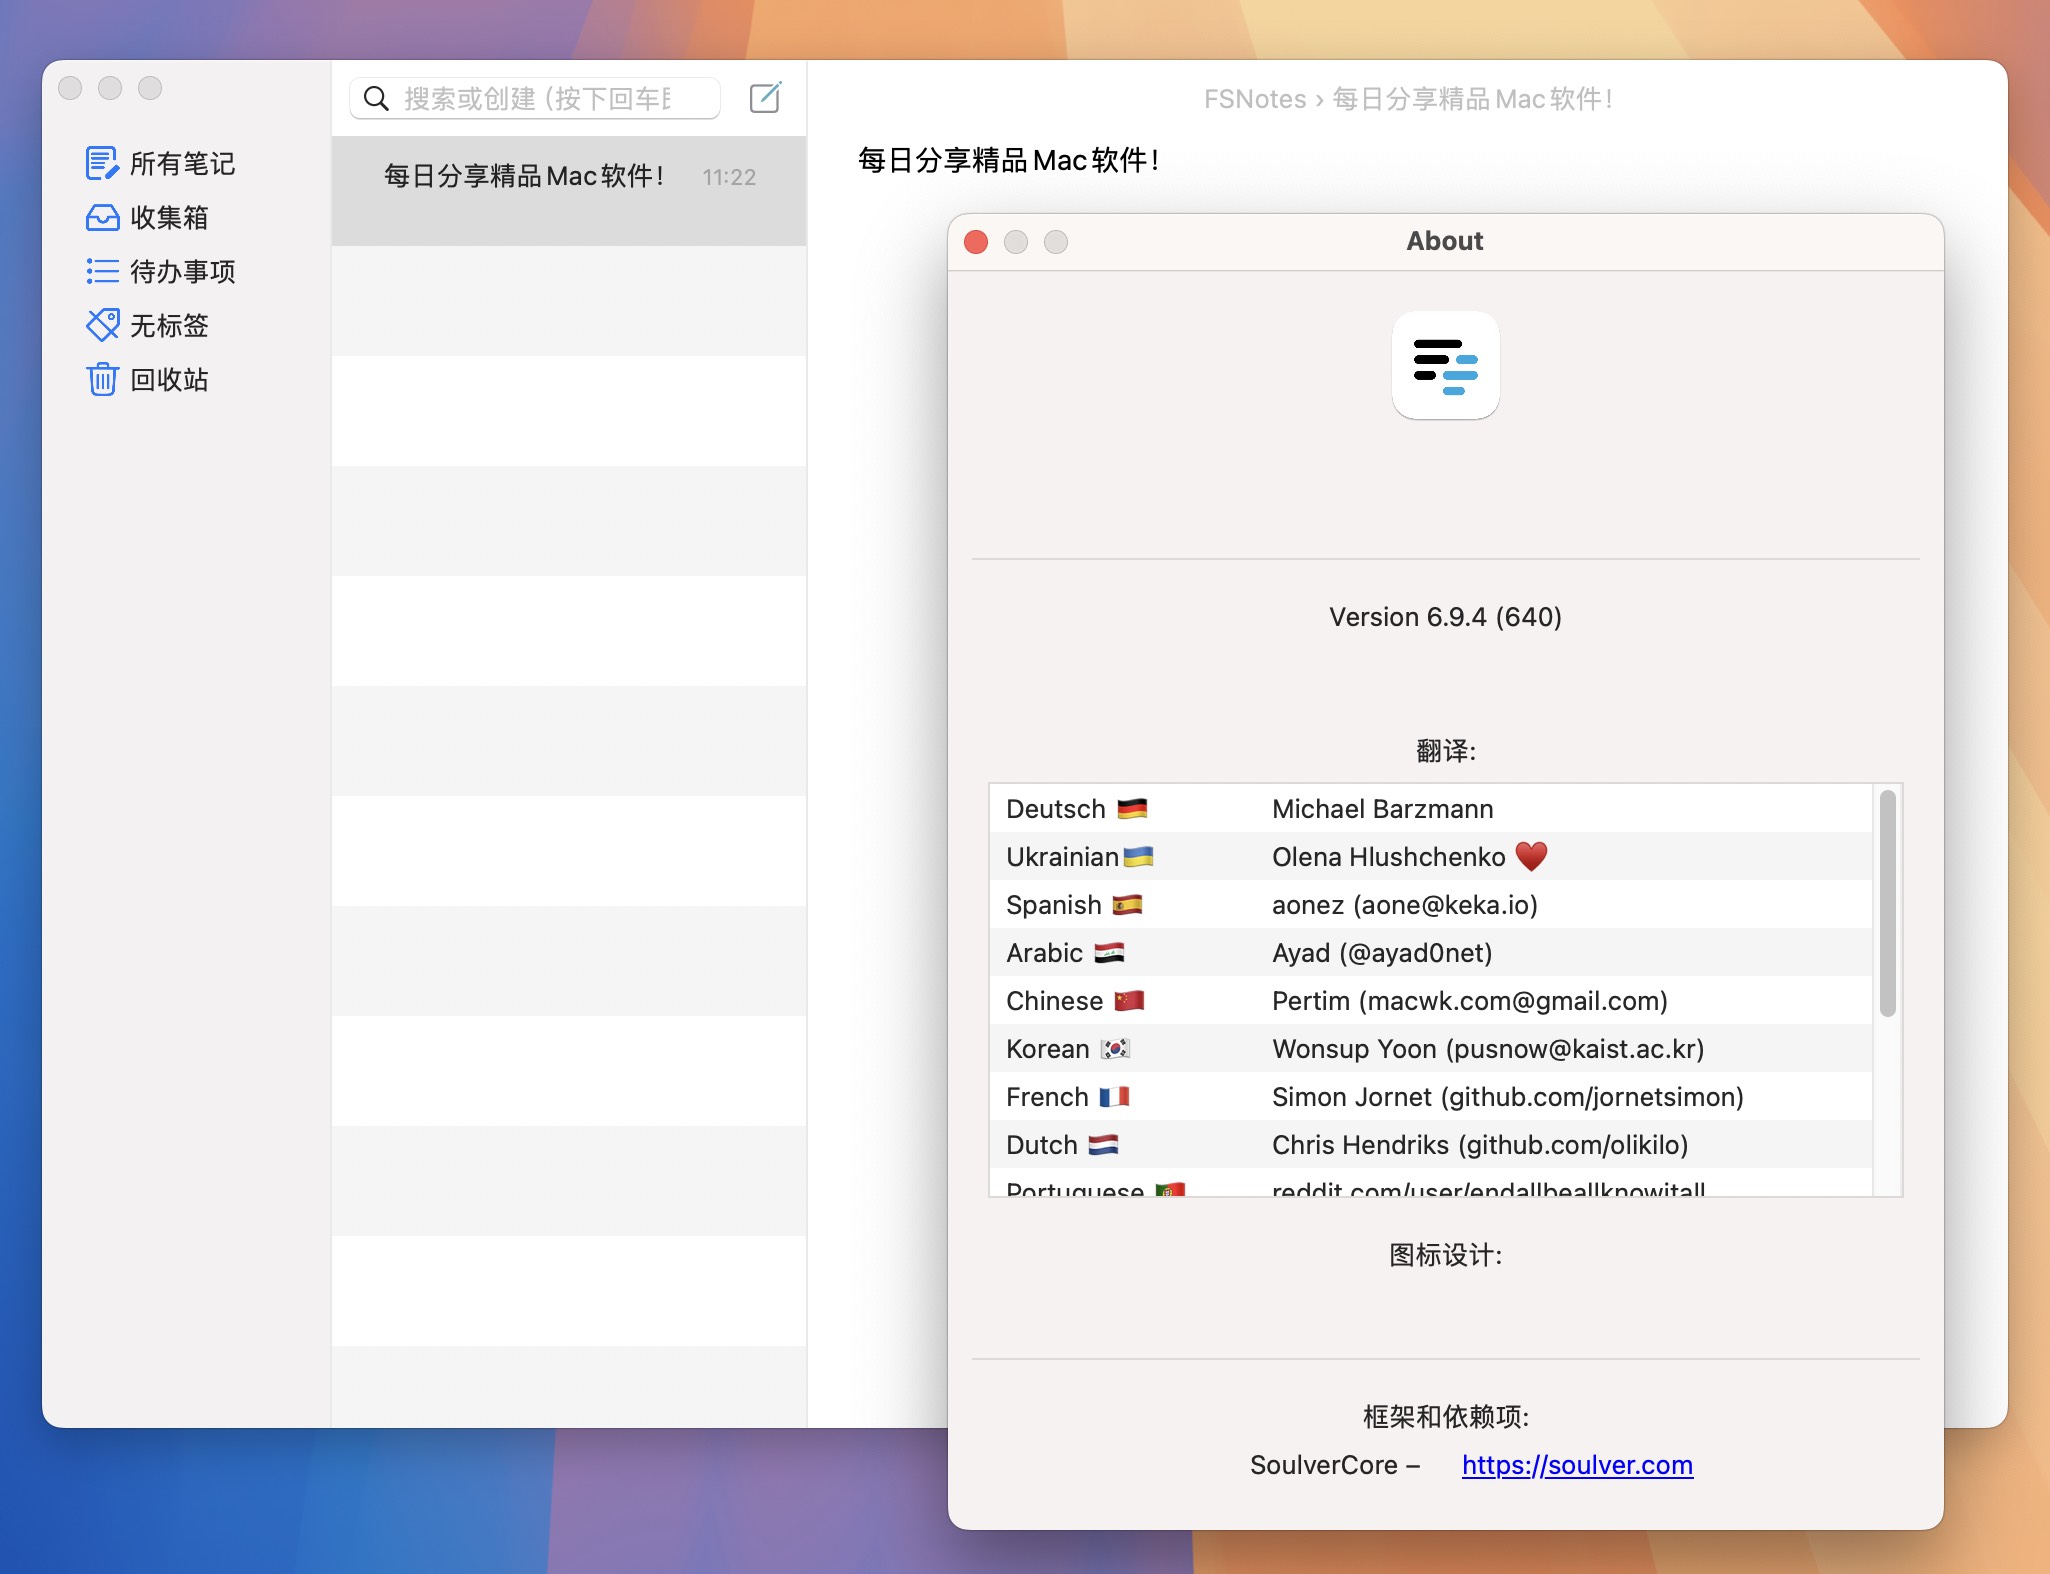Click Michael Barzmann translator name
This screenshot has width=2050, height=1574.
(x=1382, y=809)
